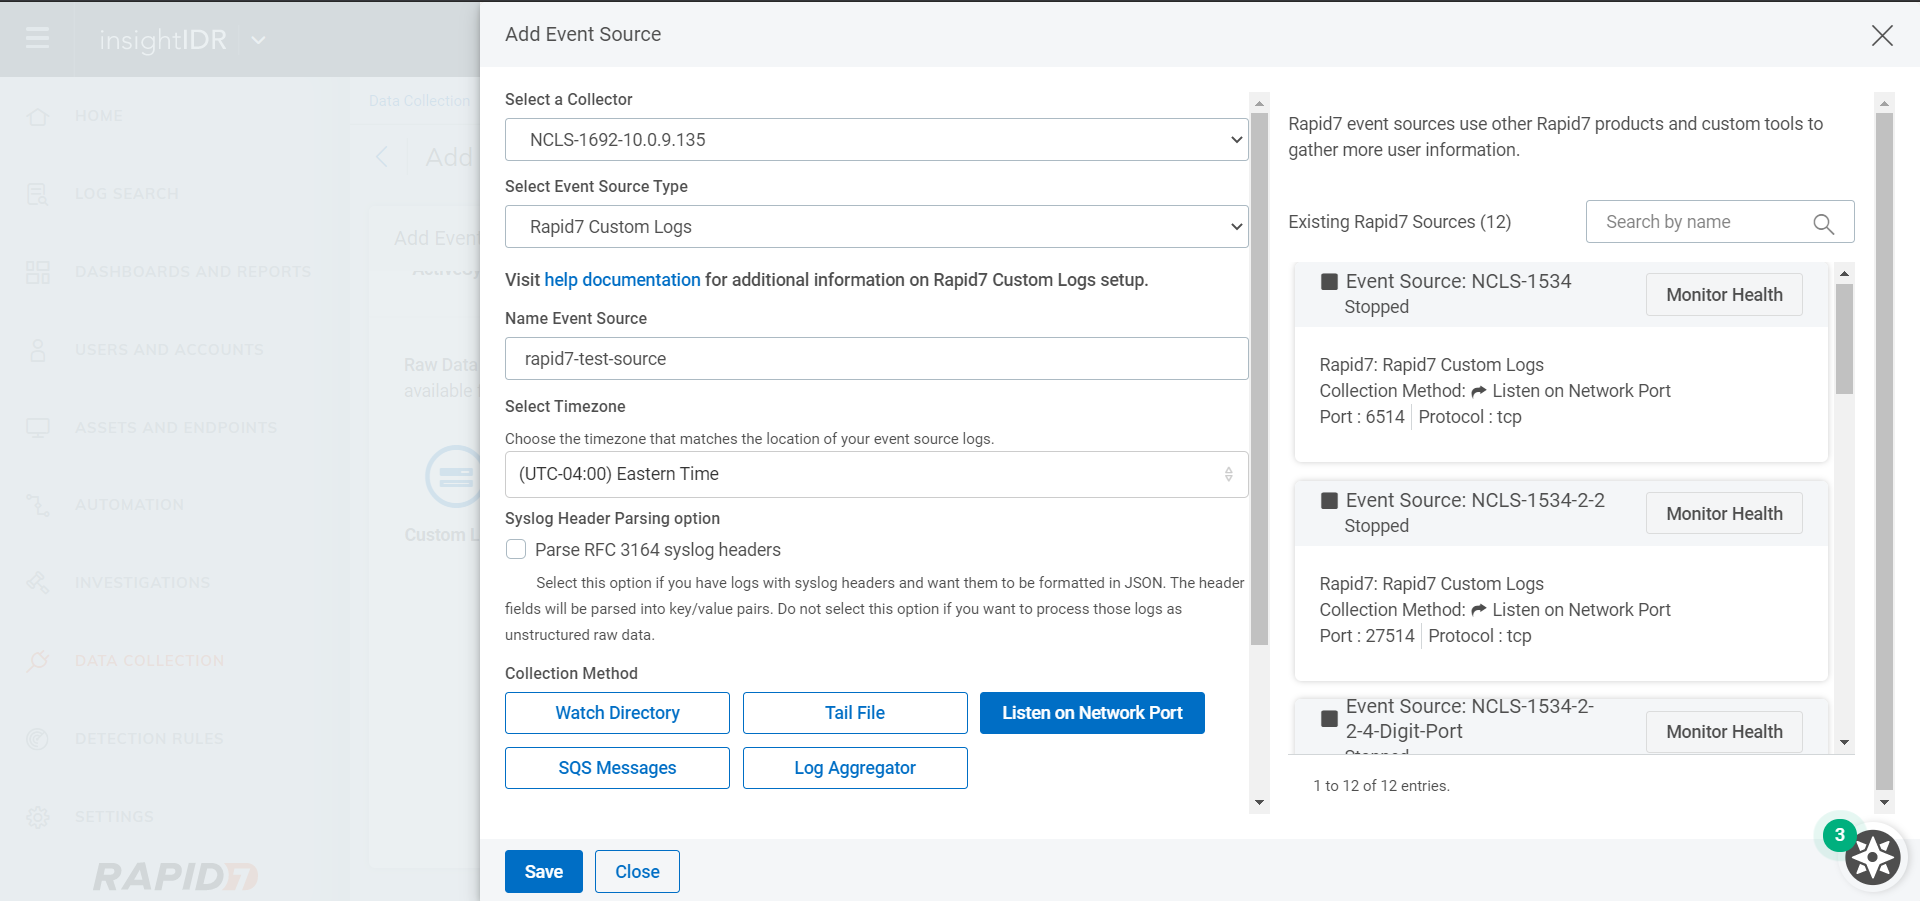This screenshot has width=1920, height=901.
Task: Click the right panel outer scrollbar down arrow
Action: 1884,802
